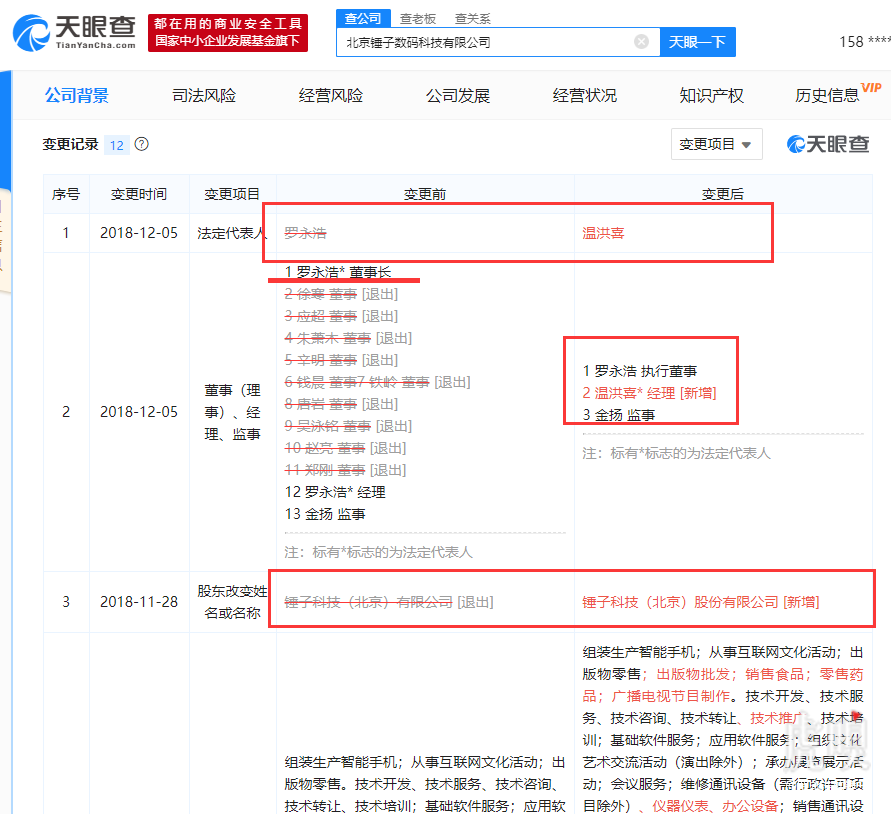Click the entry 4 朱萧木 董事 [退出]
Image resolution: width=891 pixels, height=814 pixels.
(348, 338)
